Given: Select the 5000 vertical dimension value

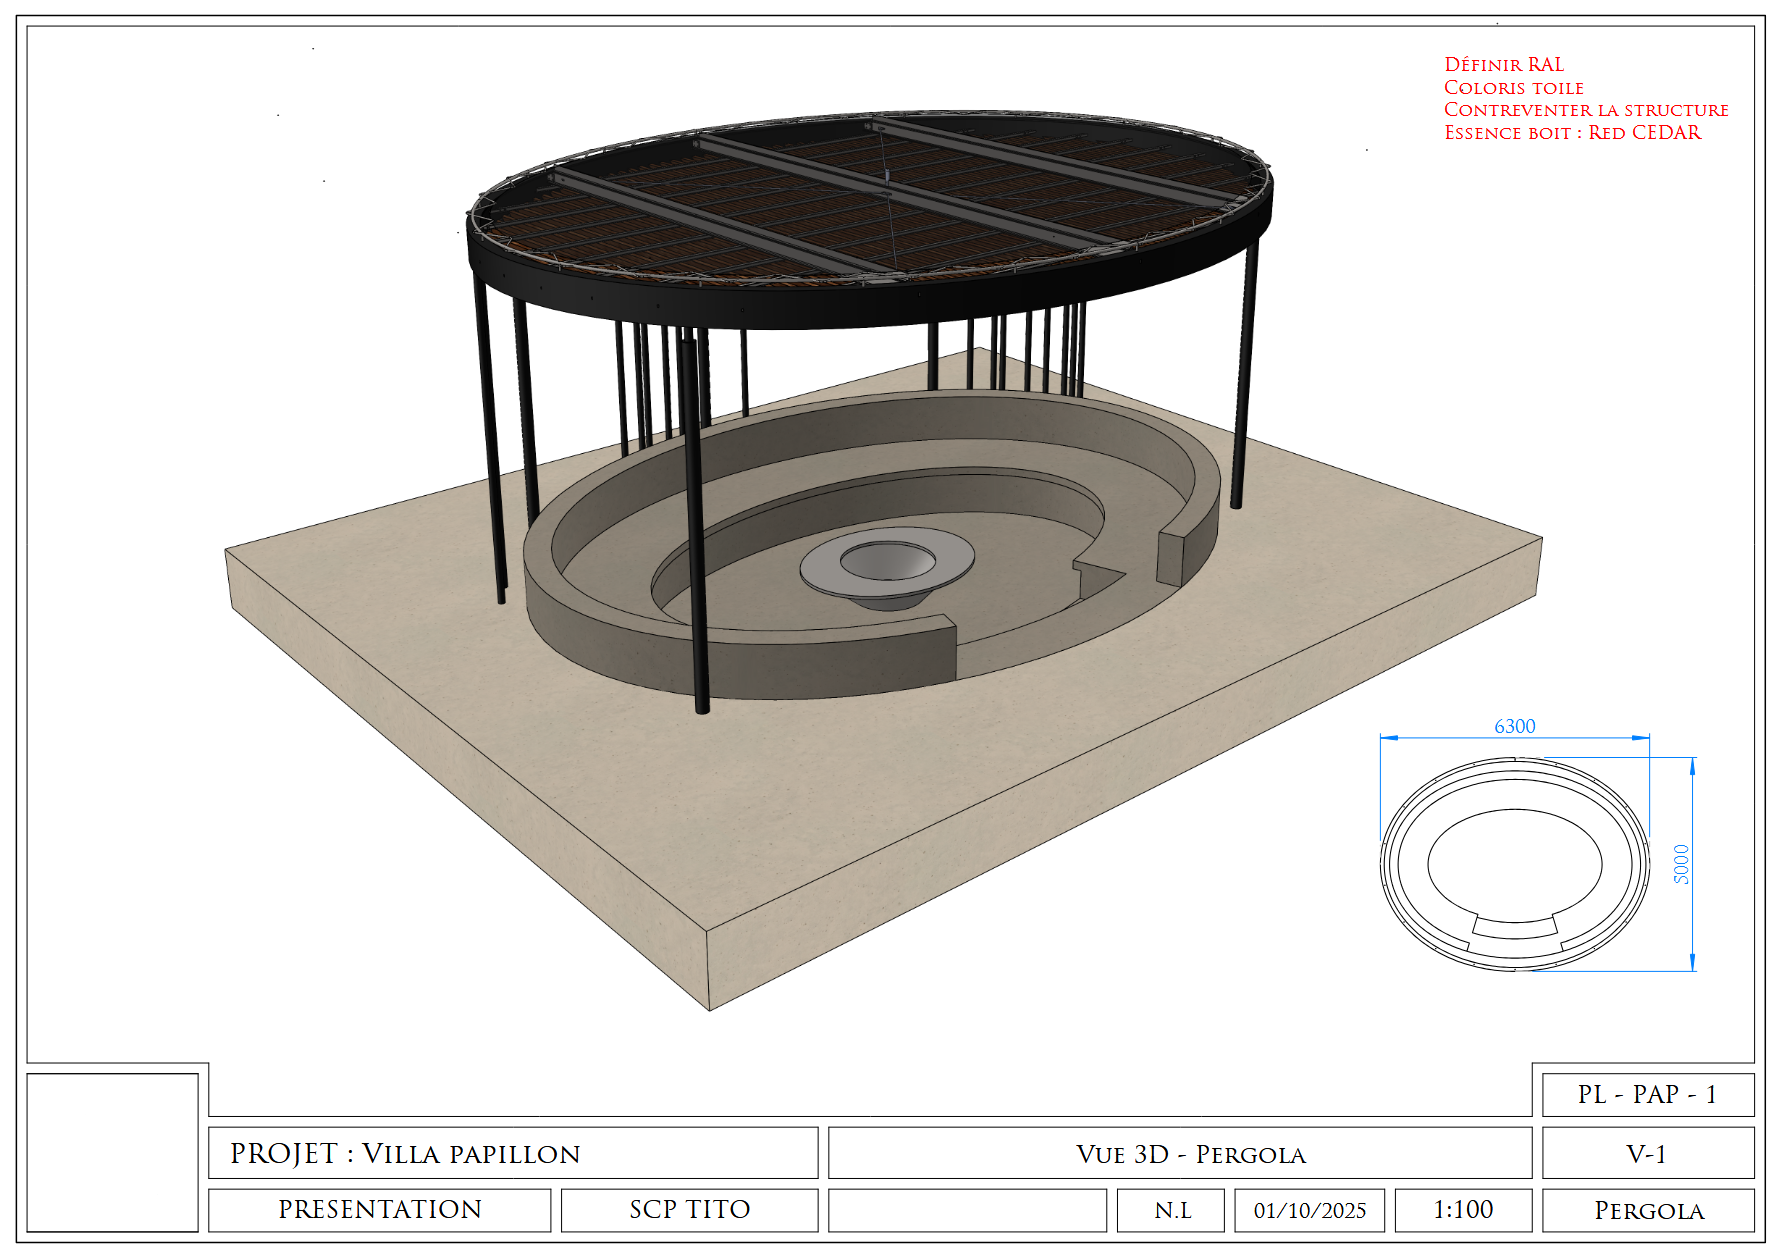Looking at the screenshot, I should tap(1681, 864).
